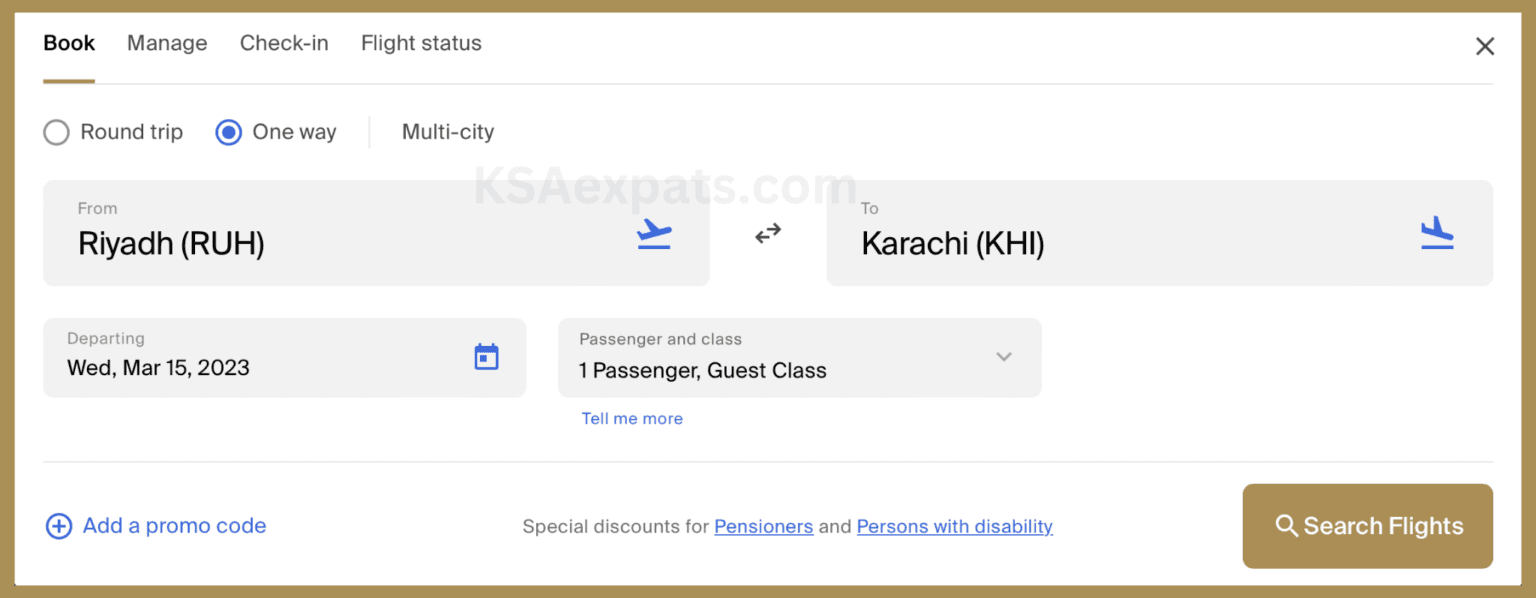Click the plus icon for promo code
Screen dimensions: 1536x598
click(59, 527)
